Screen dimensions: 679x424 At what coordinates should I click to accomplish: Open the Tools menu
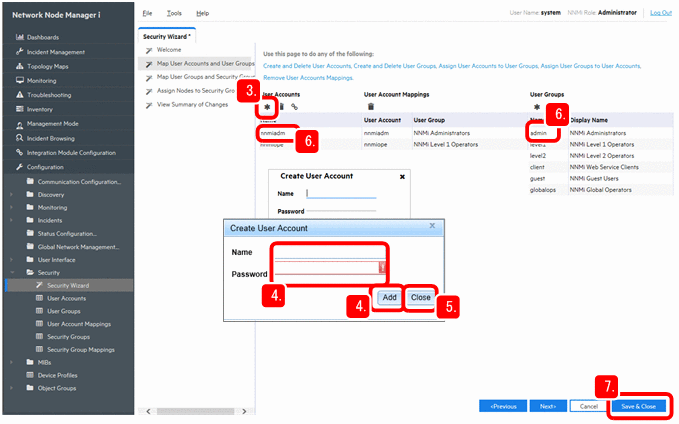174,13
